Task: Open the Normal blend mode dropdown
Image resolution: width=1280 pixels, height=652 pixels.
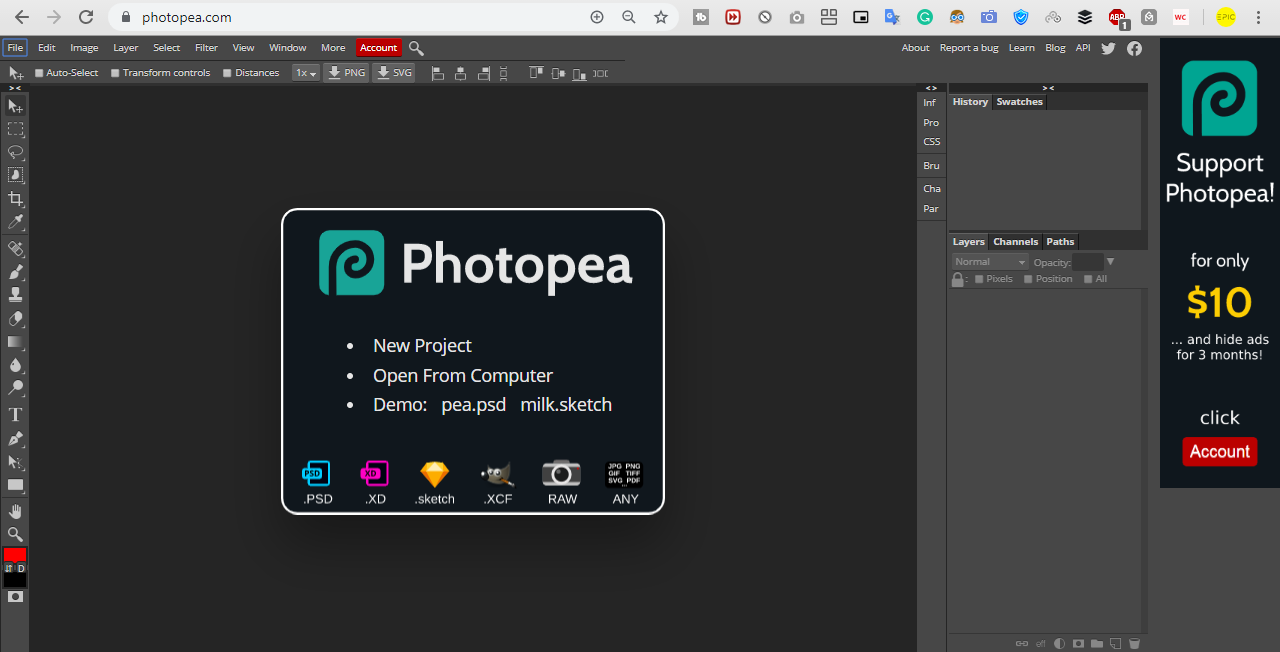Action: pyautogui.click(x=990, y=262)
